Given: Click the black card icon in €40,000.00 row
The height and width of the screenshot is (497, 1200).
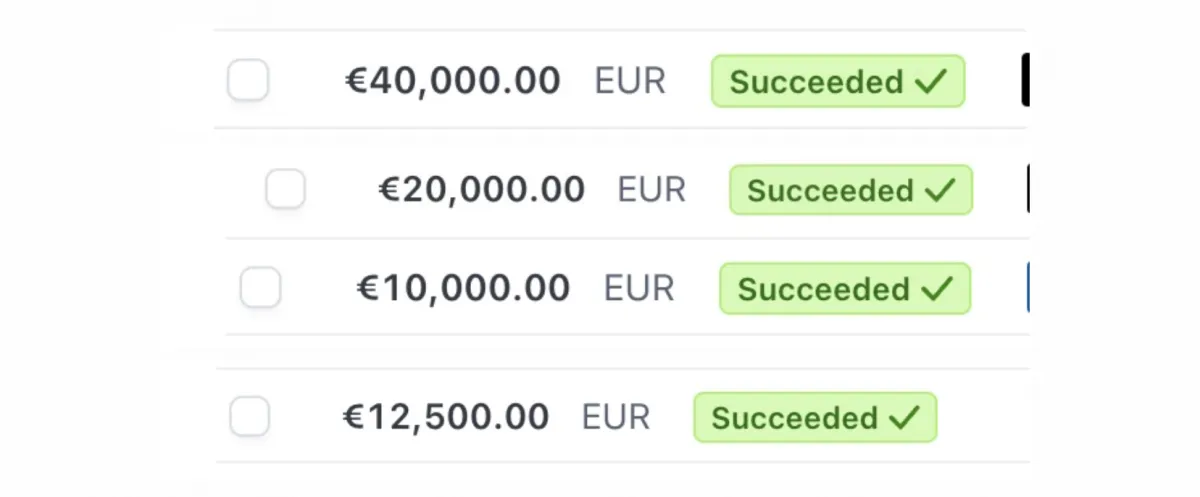Looking at the screenshot, I should pyautogui.click(x=1025, y=81).
